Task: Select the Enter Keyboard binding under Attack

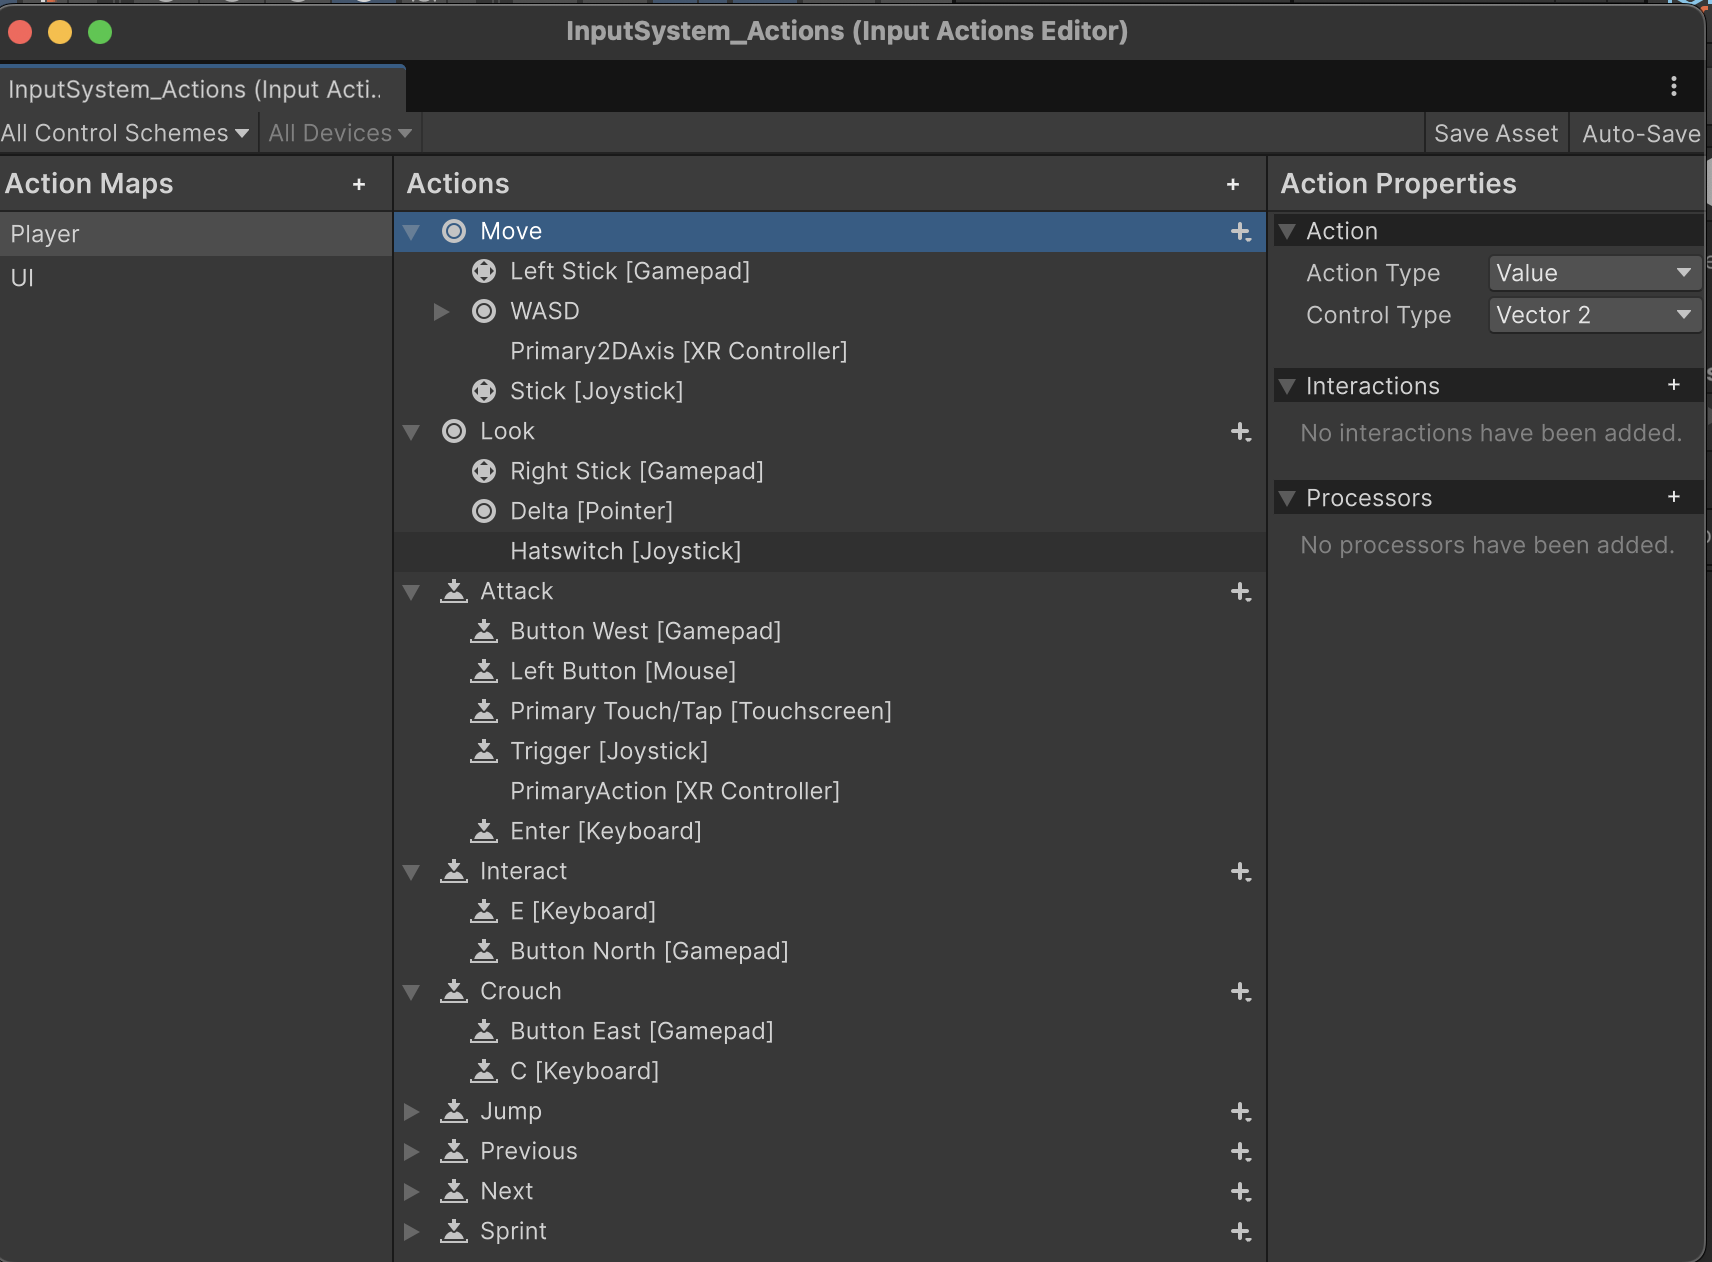Action: point(605,831)
